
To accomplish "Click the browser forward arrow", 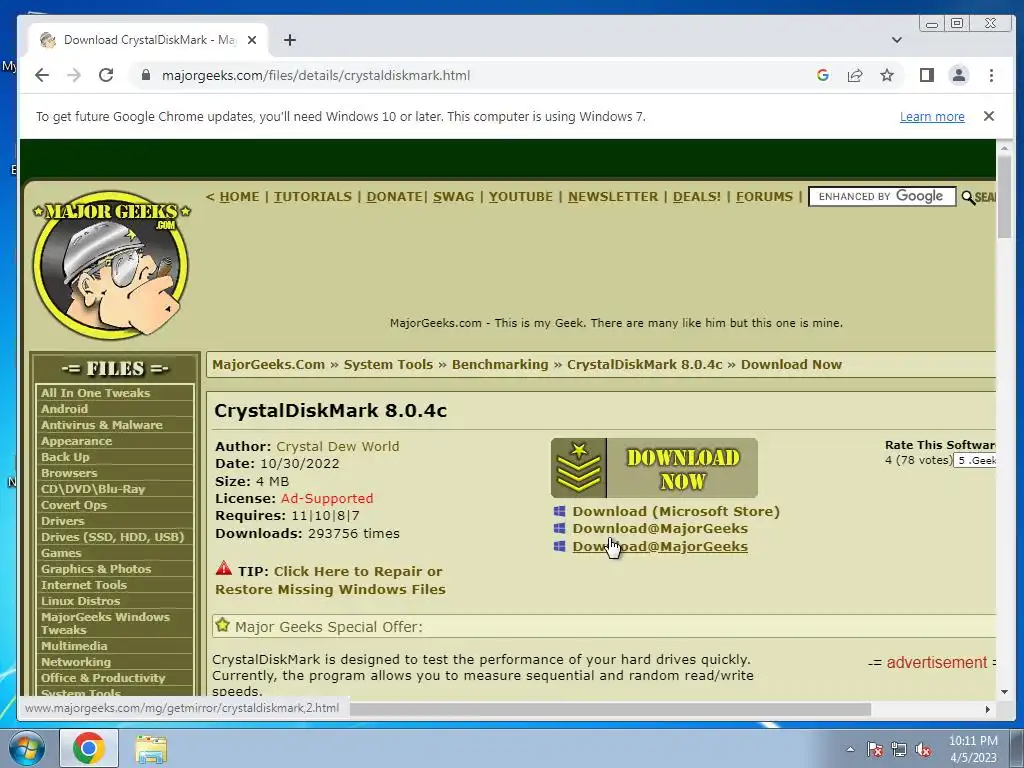I will [x=74, y=75].
